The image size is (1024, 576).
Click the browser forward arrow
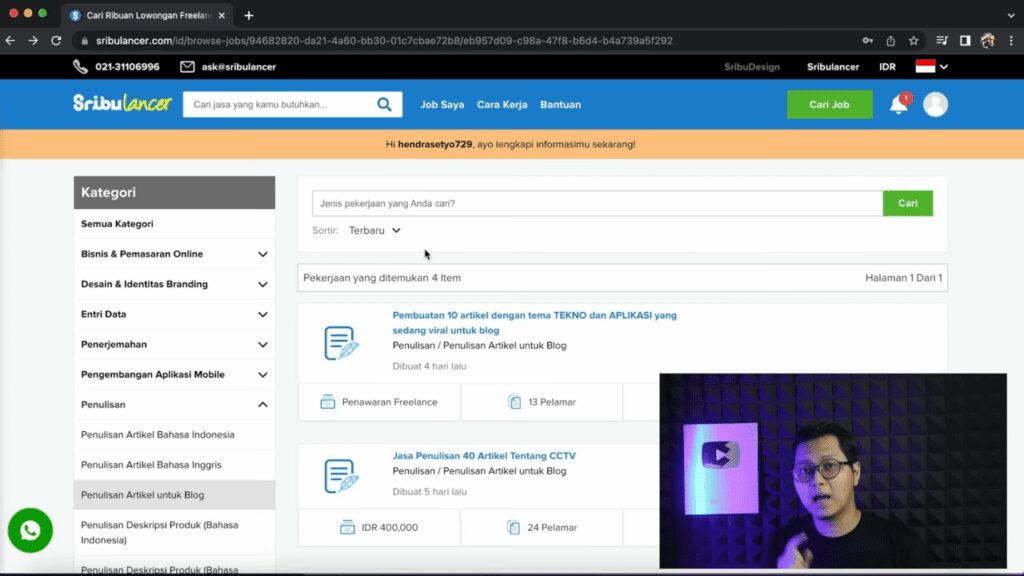coord(33,40)
